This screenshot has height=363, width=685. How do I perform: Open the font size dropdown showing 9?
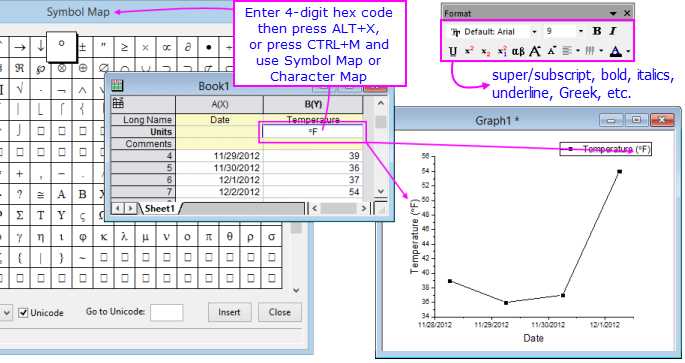coord(580,31)
